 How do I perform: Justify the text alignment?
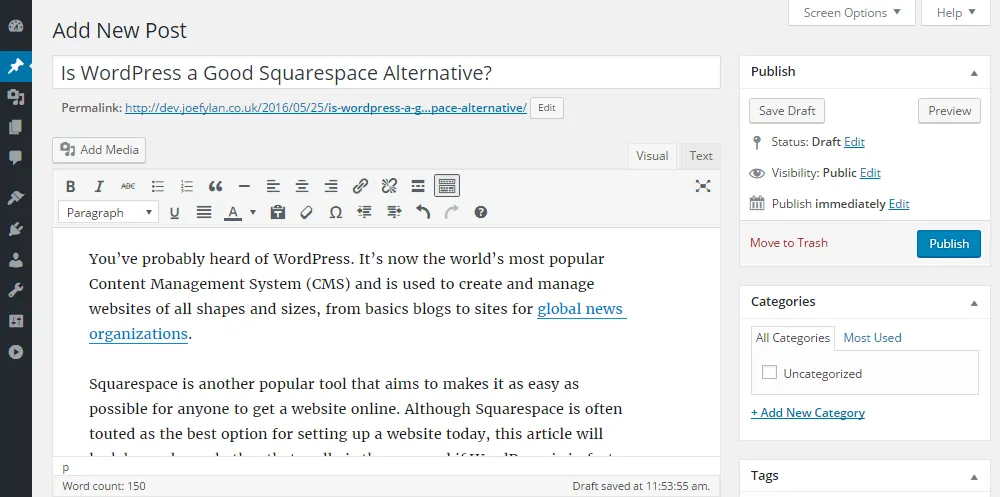(x=204, y=212)
